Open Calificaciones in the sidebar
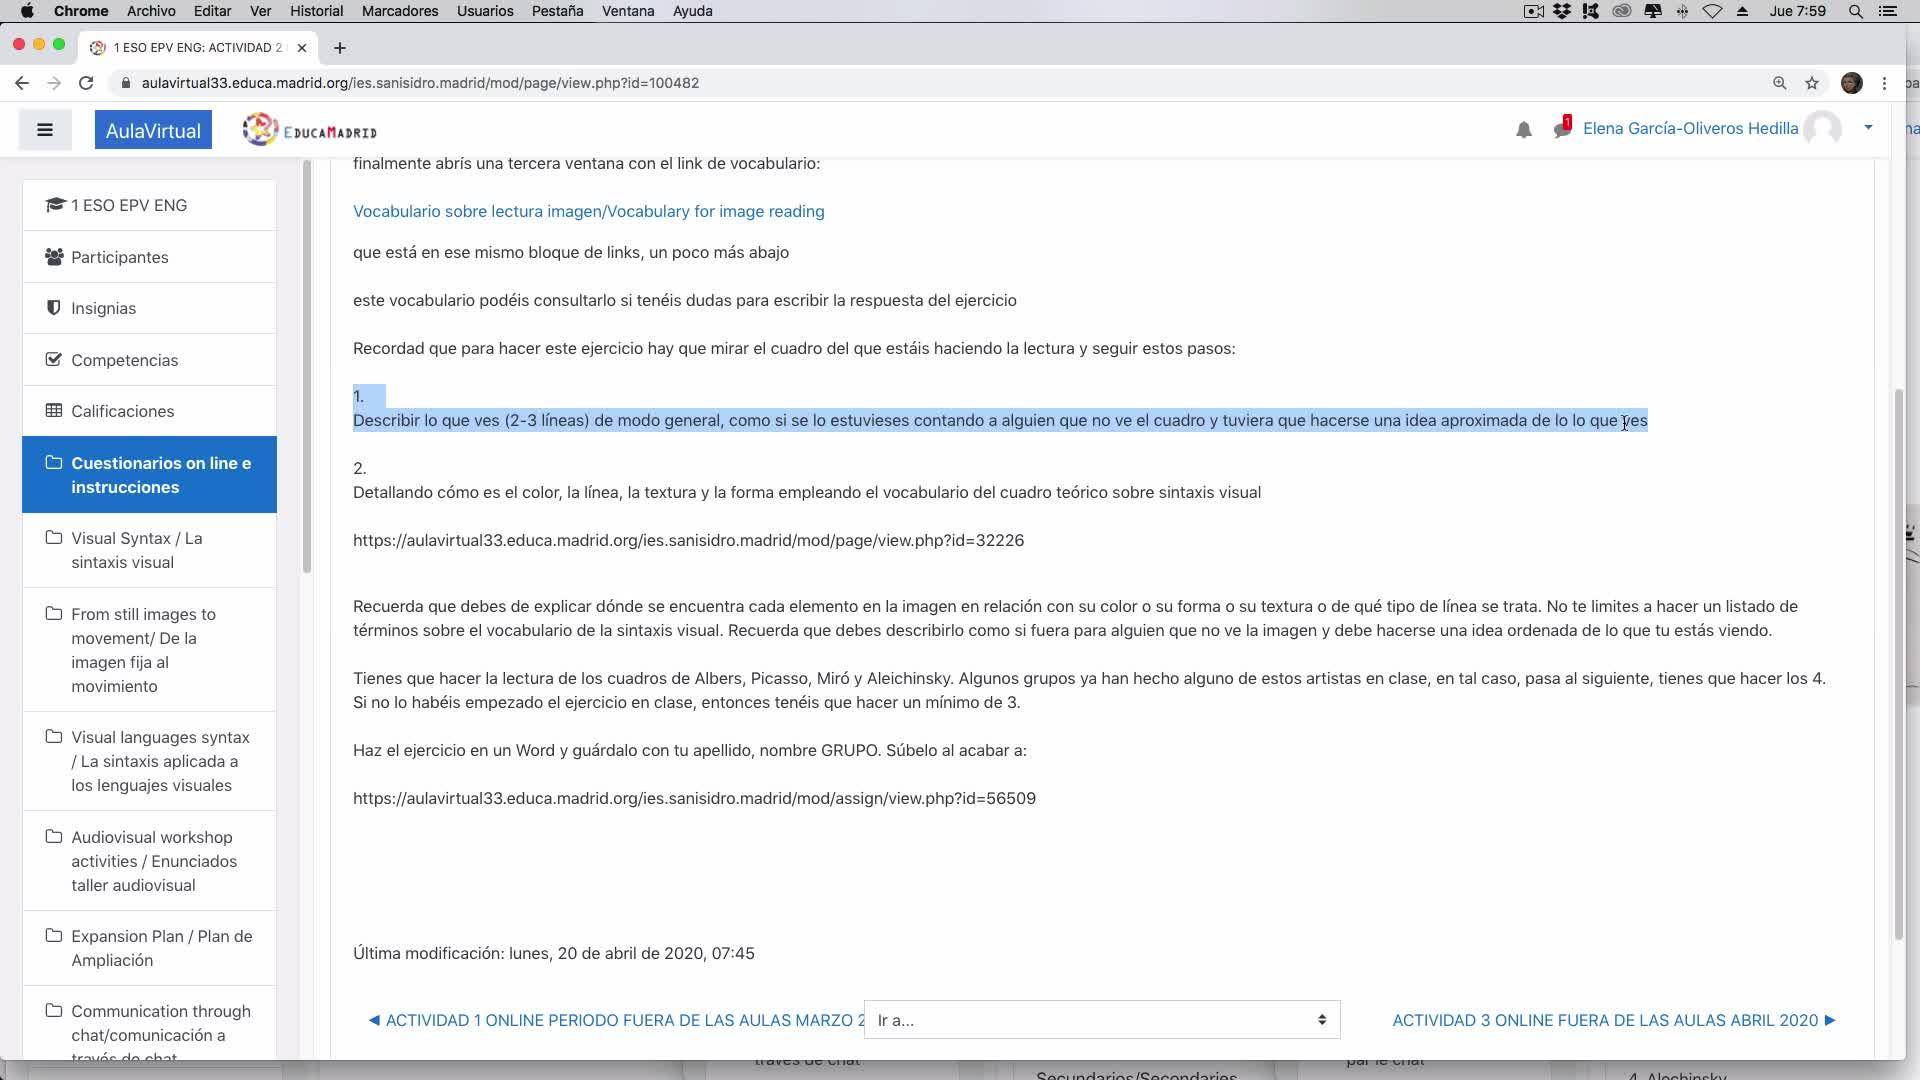This screenshot has height=1080, width=1920. click(122, 411)
